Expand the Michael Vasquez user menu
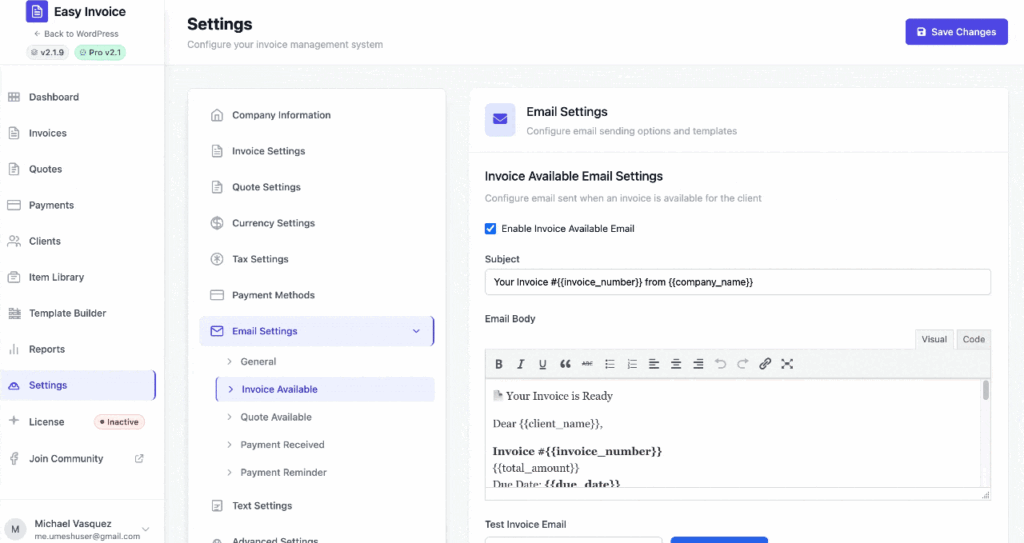1024x543 pixels. point(146,529)
